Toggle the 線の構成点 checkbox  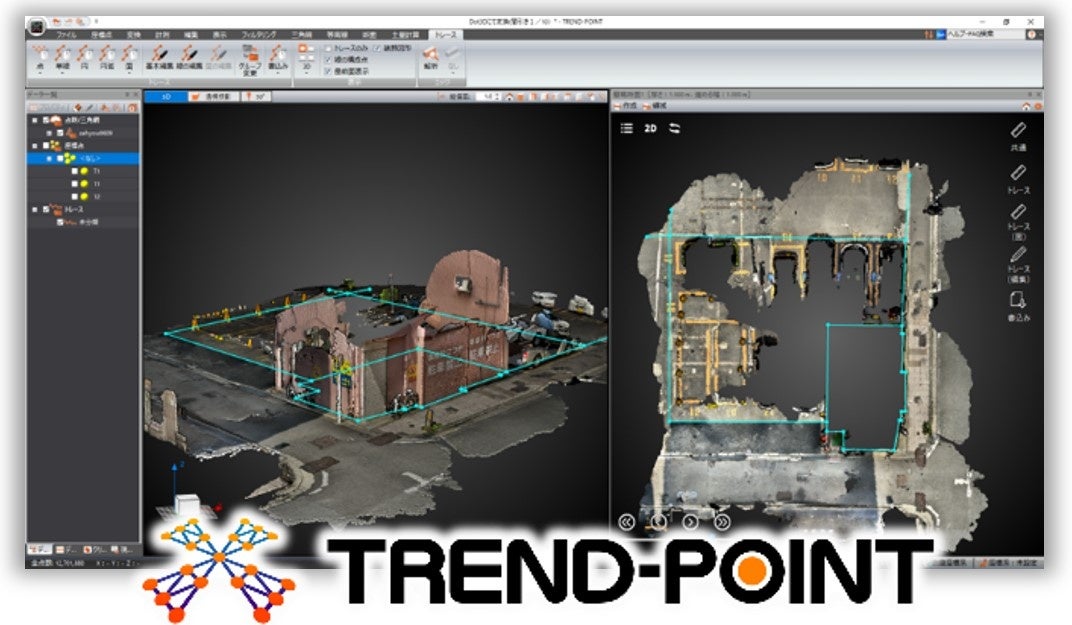click(x=328, y=60)
